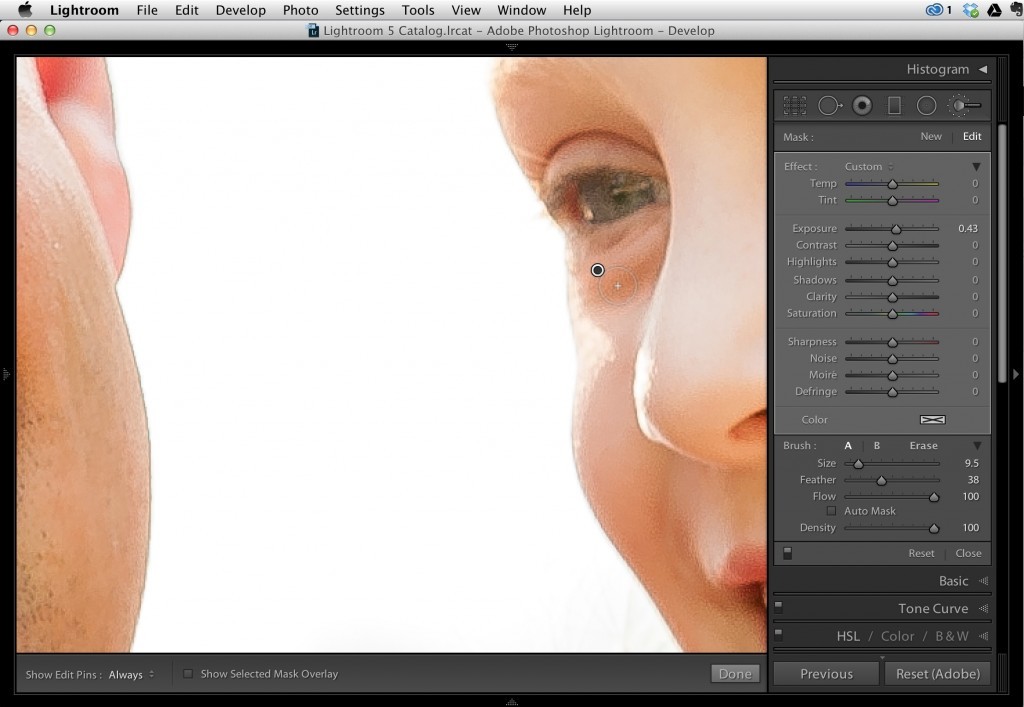Show filmstrip via bottom arrow
1024x707 pixels.
coord(511,702)
